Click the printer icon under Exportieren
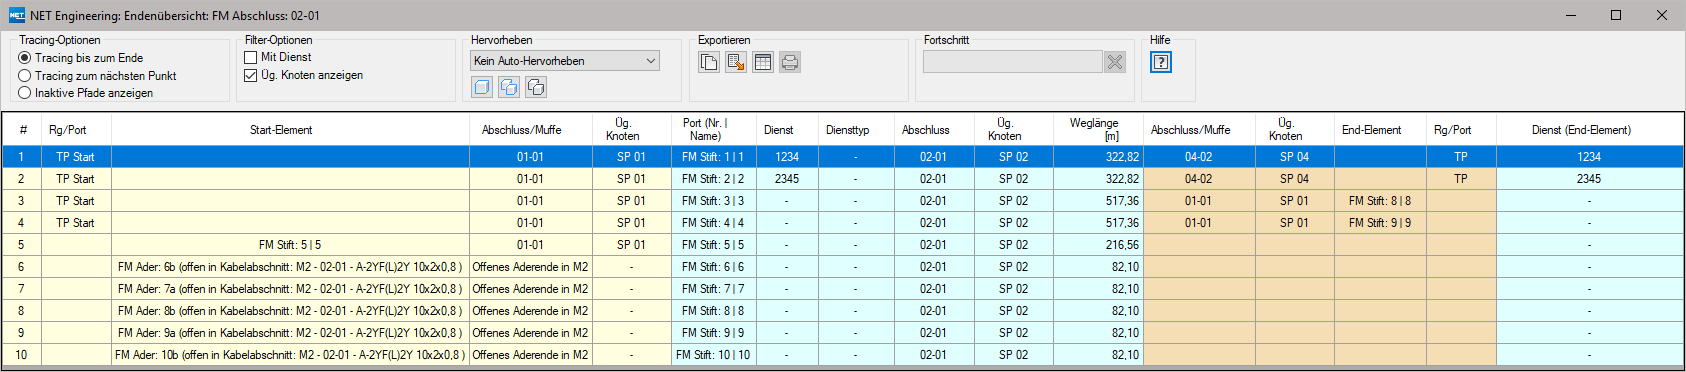The height and width of the screenshot is (372, 1686). (x=790, y=62)
